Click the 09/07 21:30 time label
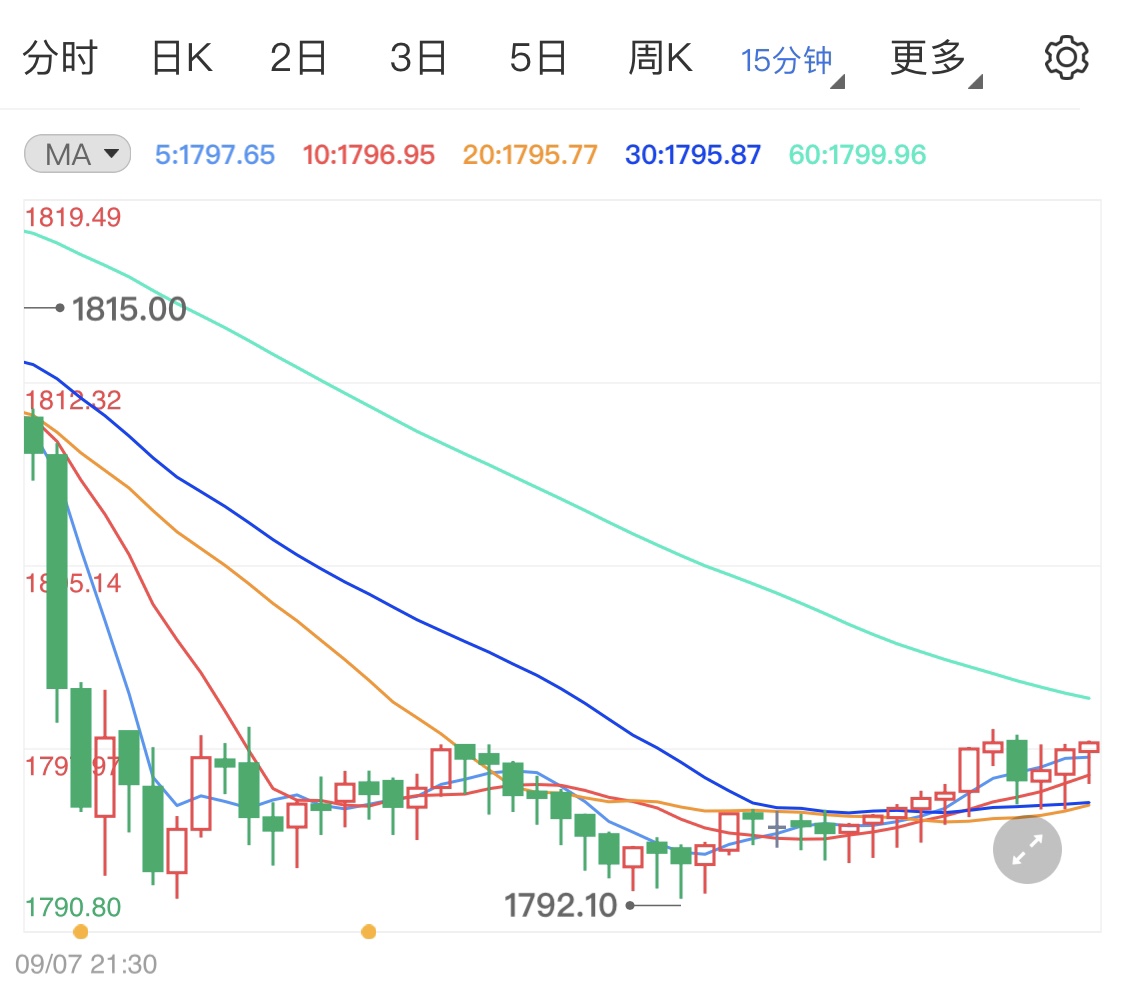The width and height of the screenshot is (1125, 994). 86,964
